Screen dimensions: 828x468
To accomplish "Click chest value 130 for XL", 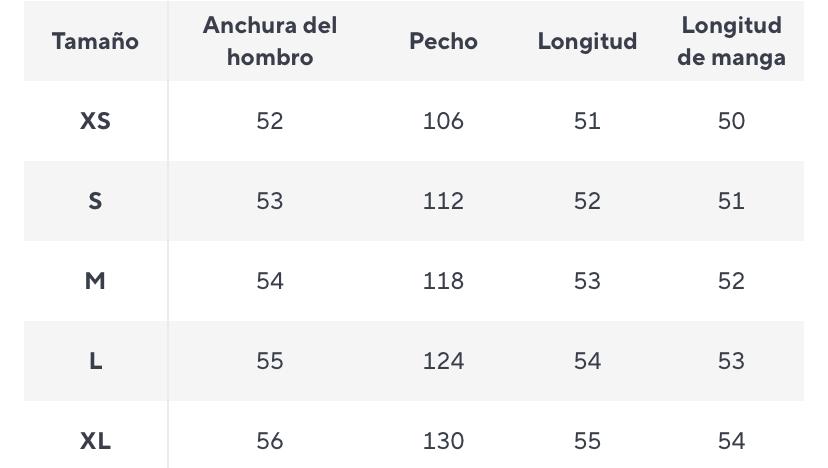I will tap(443, 441).
